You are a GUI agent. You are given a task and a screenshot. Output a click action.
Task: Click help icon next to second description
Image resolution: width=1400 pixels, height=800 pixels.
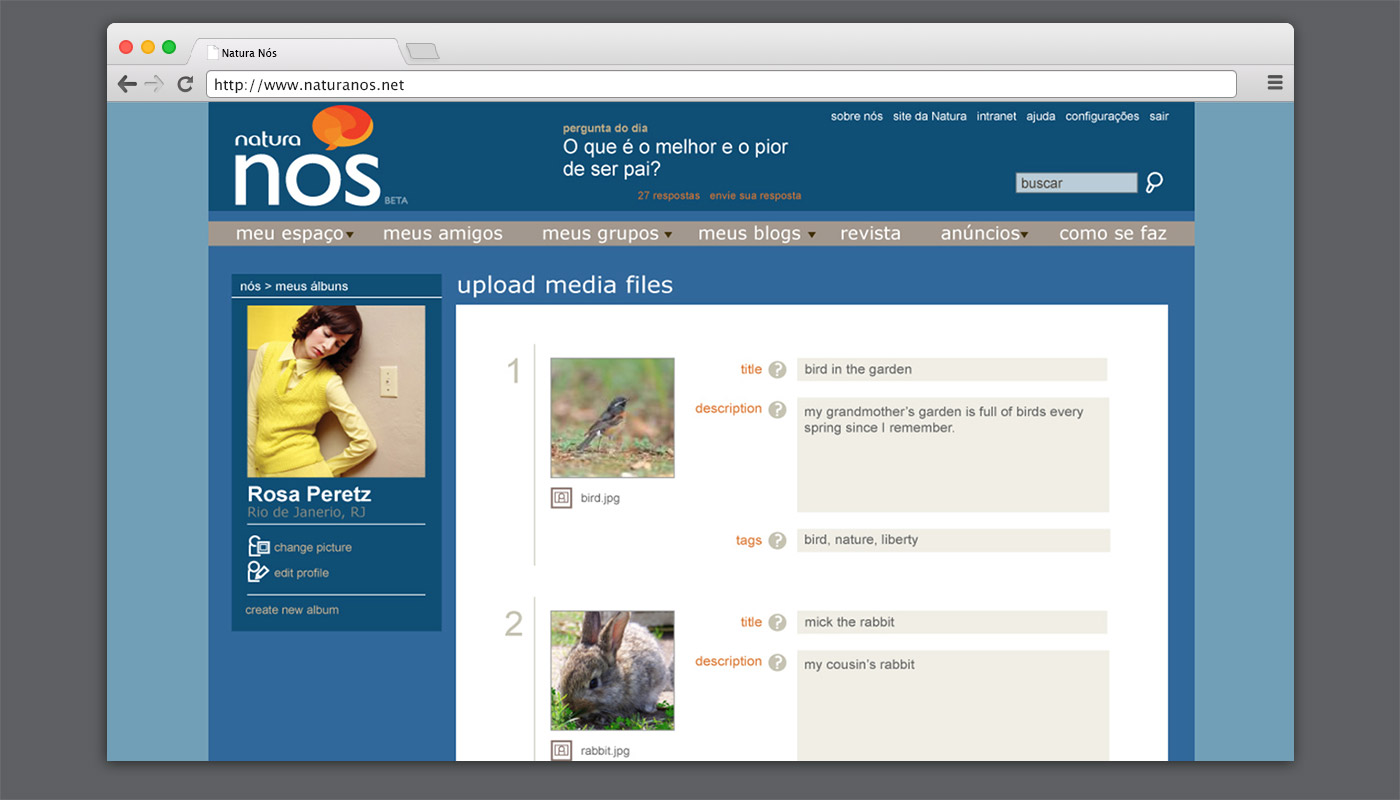(777, 662)
